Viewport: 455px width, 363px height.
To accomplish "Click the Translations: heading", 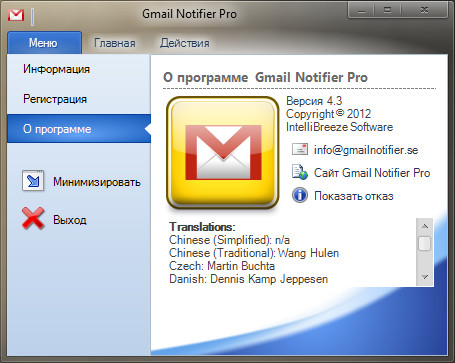I will pyautogui.click(x=202, y=227).
